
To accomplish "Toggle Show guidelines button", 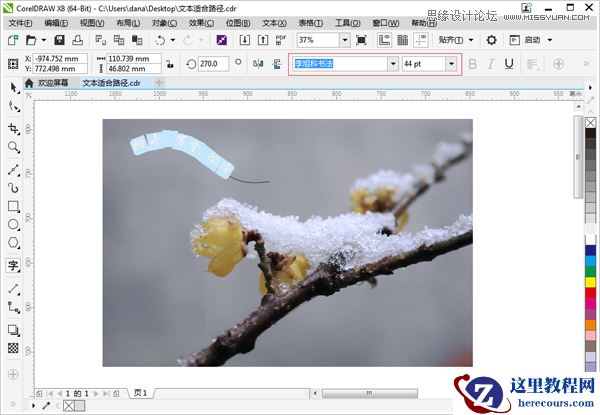I will (421, 40).
